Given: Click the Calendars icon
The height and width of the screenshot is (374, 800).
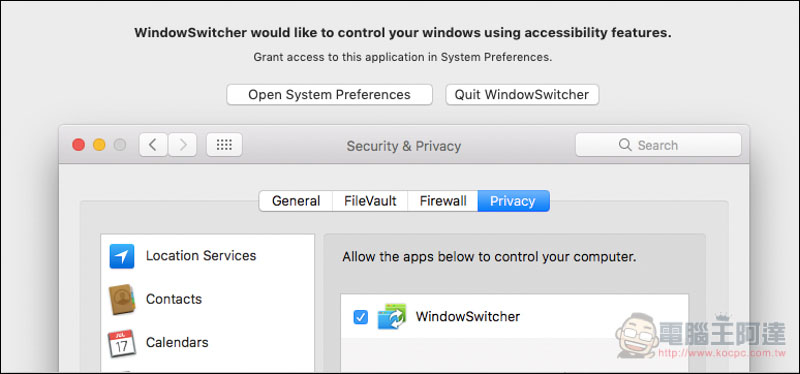Looking at the screenshot, I should coord(121,342).
